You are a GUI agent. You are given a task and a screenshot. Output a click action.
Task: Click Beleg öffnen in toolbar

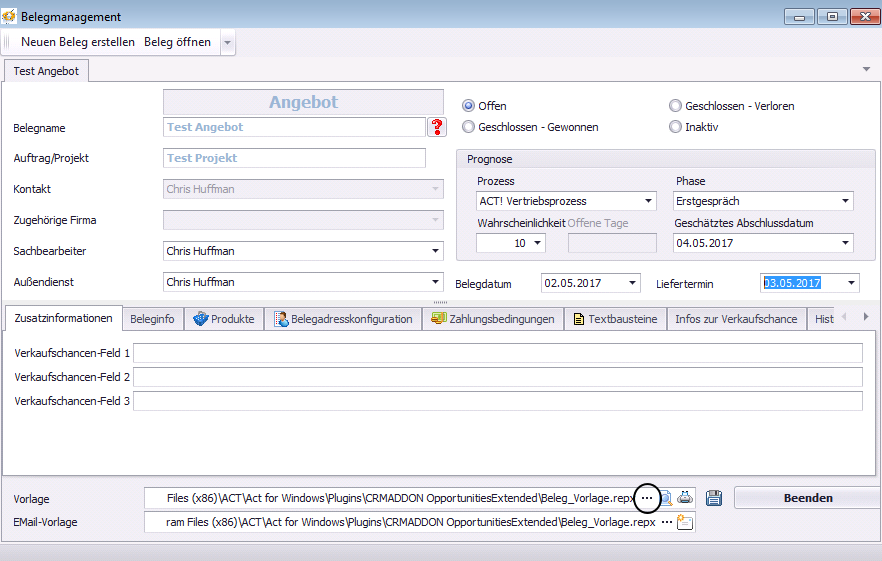tap(178, 42)
